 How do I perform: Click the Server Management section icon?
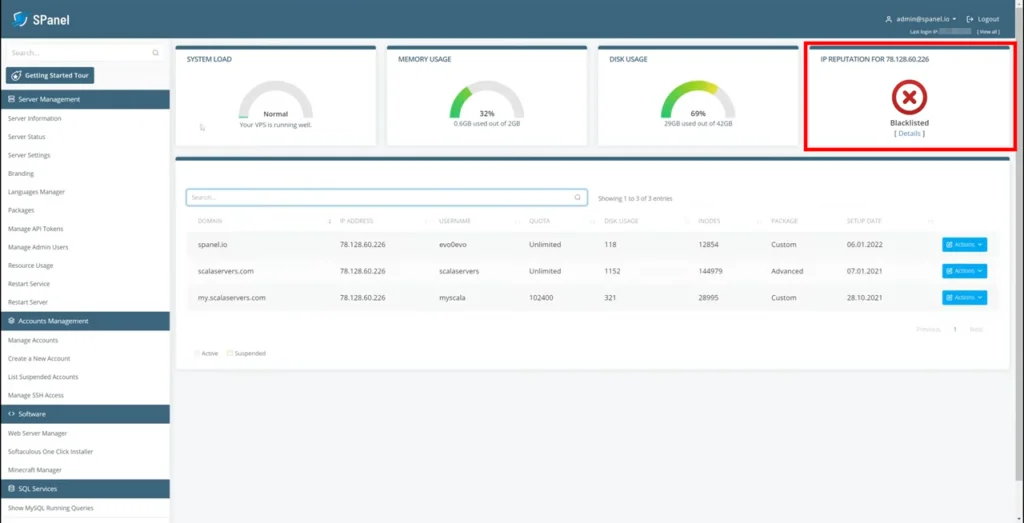(x=11, y=99)
